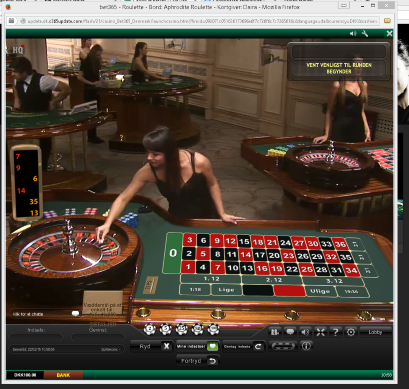Bet on the first dozen 1.12
This screenshot has width=409, height=389.
tap(211, 279)
